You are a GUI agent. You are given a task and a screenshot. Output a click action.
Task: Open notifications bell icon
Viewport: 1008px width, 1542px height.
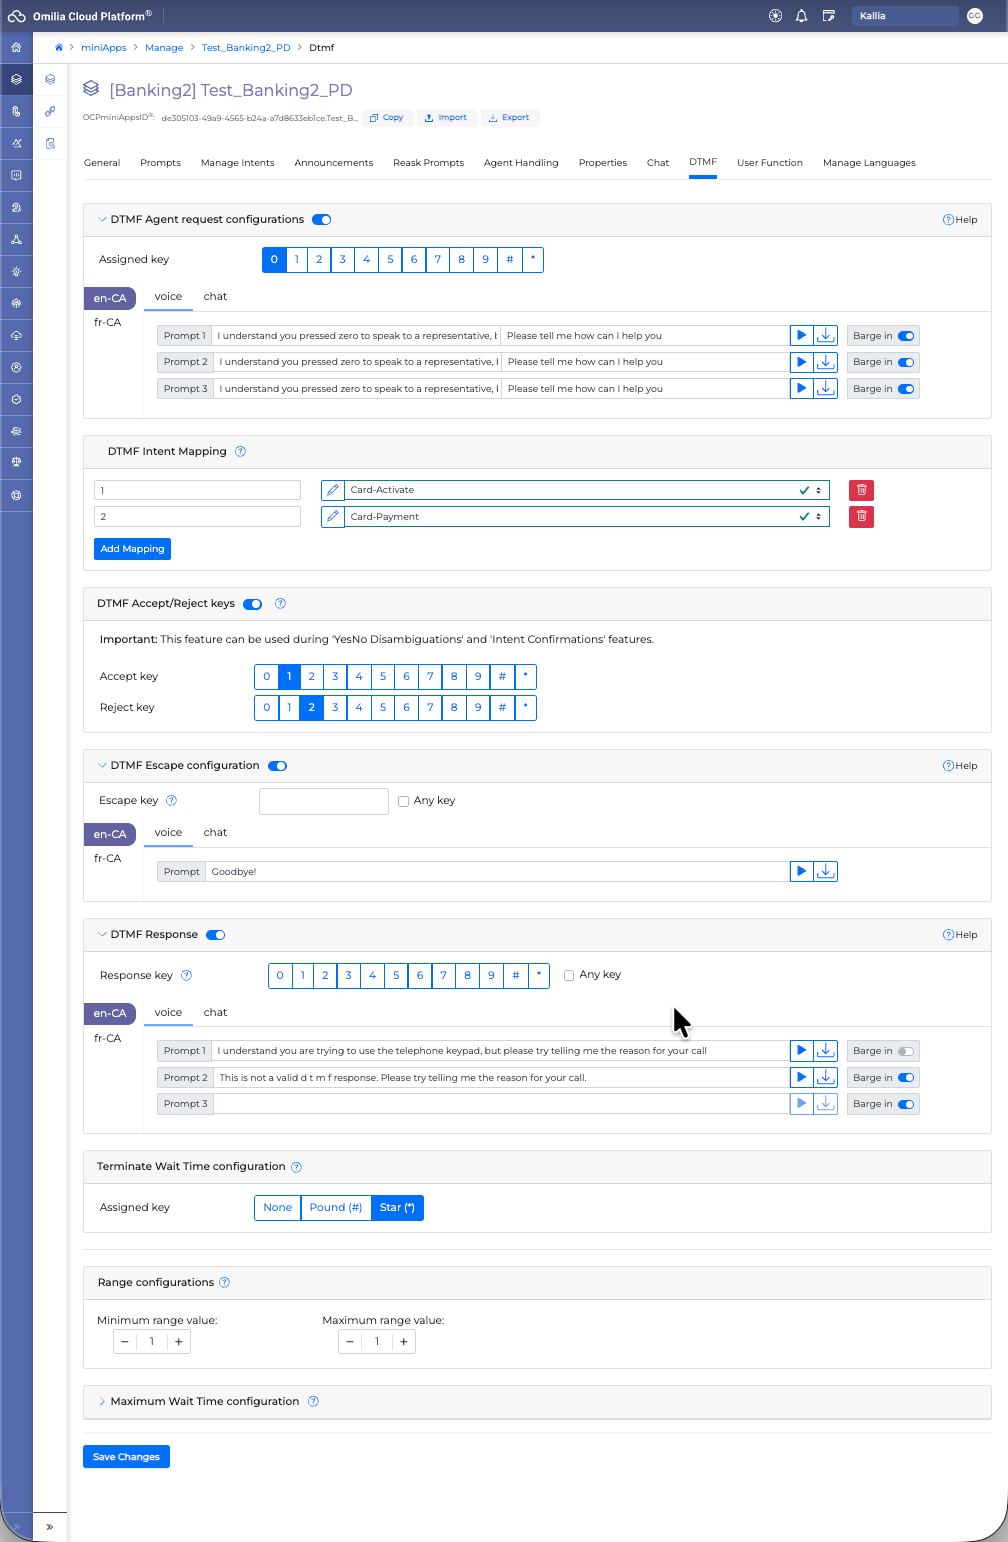[x=801, y=16]
